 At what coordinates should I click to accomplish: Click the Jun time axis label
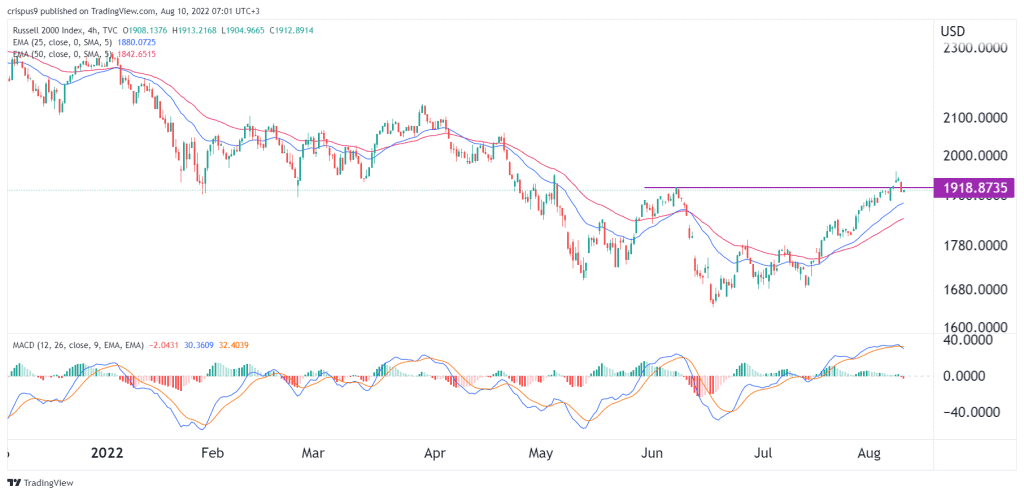tap(654, 453)
